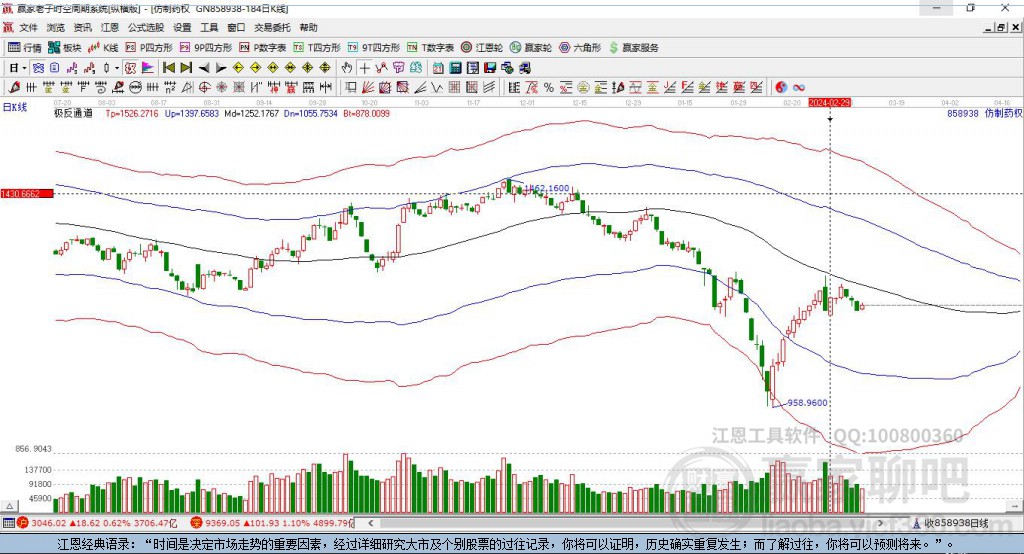This screenshot has height=554, width=1024.
Task: Select the zigzag wave line tool
Action: pyautogui.click(x=436, y=87)
